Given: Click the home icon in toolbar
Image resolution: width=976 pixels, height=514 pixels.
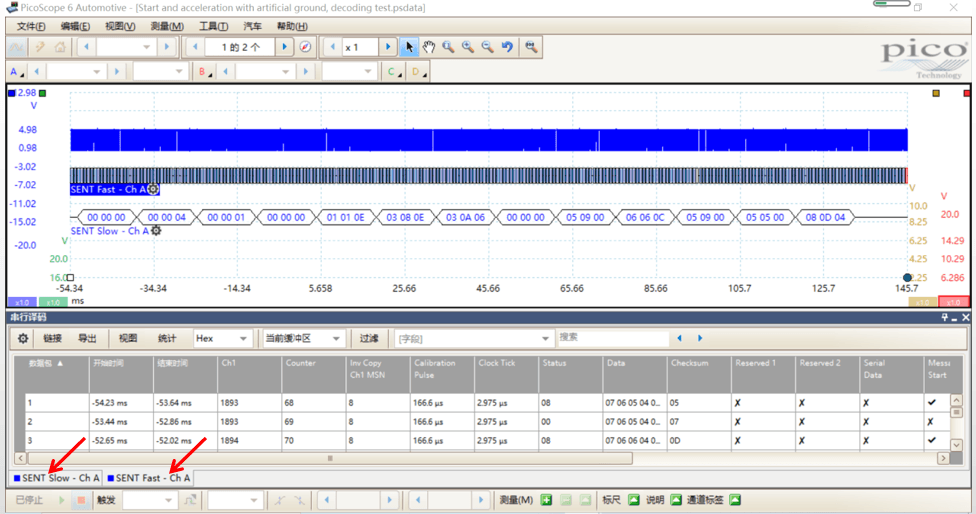Looking at the screenshot, I should pyautogui.click(x=60, y=47).
